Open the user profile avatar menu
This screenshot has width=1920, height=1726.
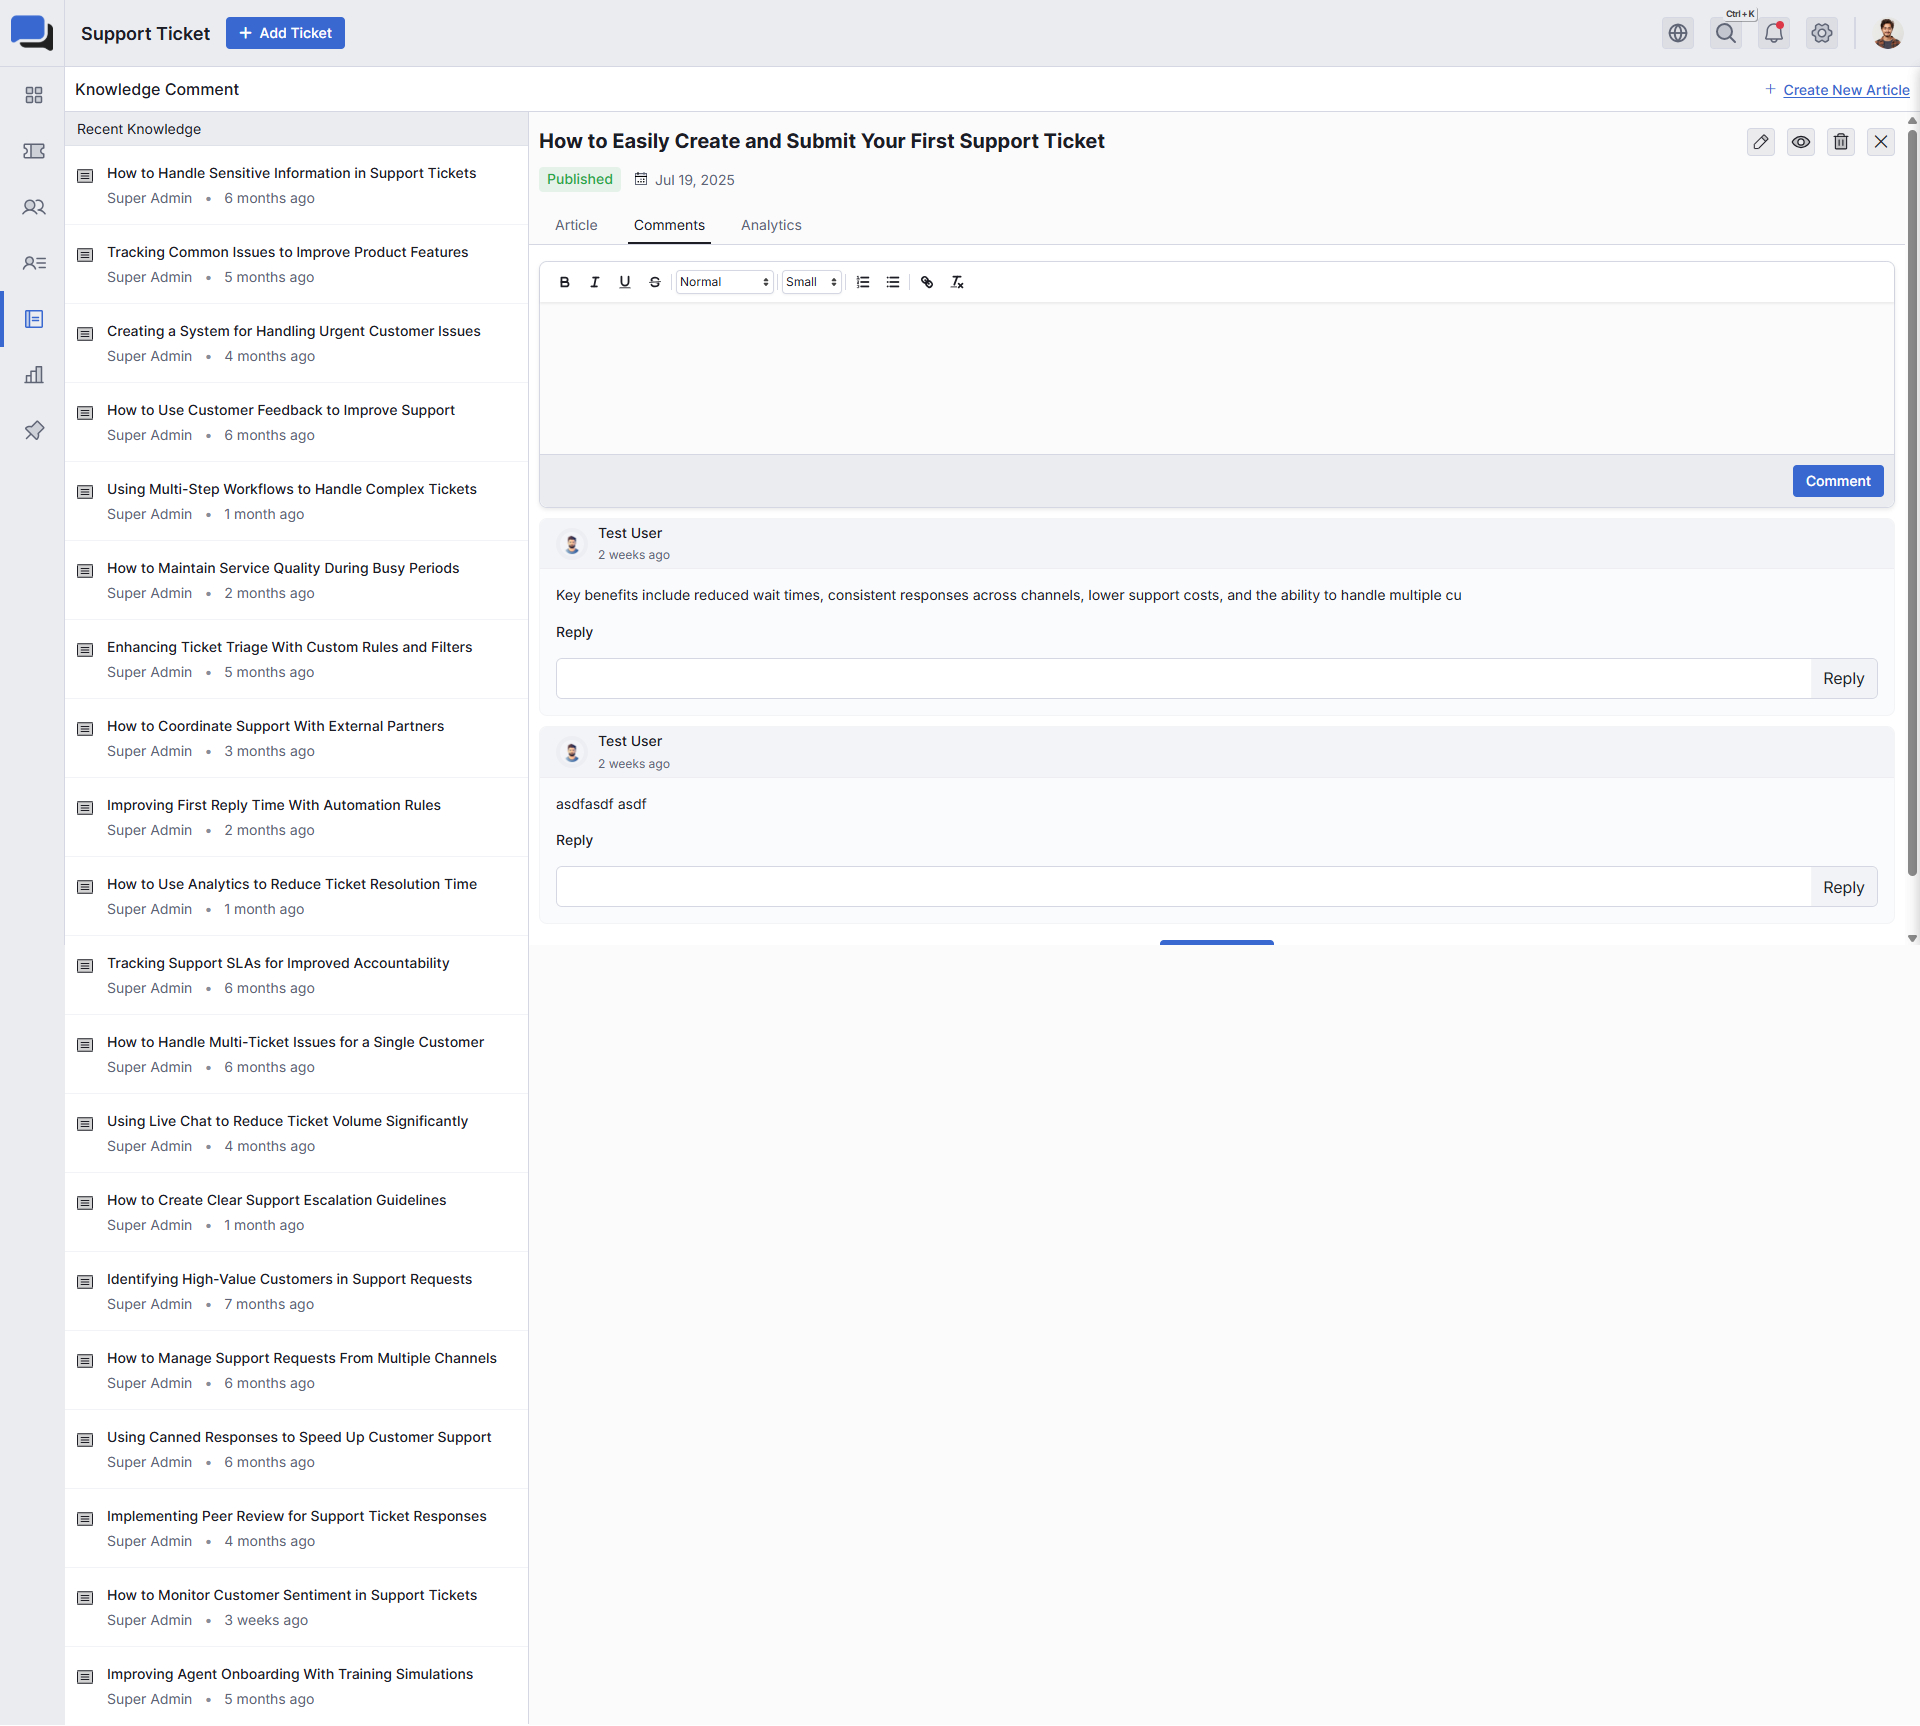pyautogui.click(x=1886, y=33)
